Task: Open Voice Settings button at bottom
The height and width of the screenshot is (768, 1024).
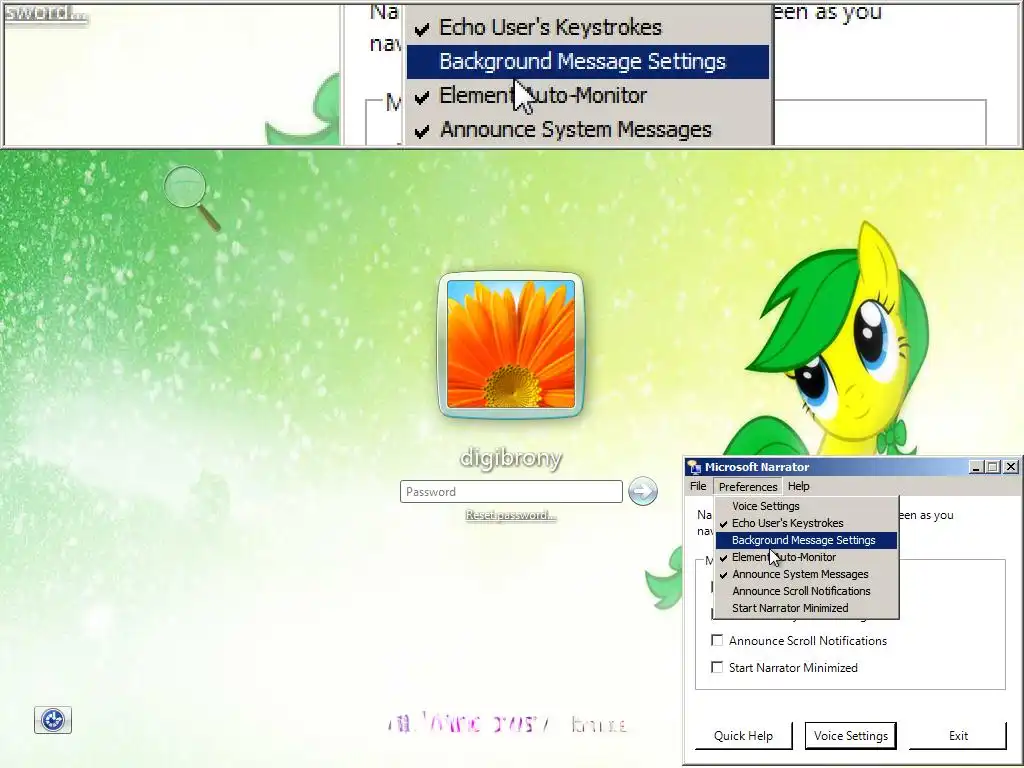Action: tap(850, 736)
